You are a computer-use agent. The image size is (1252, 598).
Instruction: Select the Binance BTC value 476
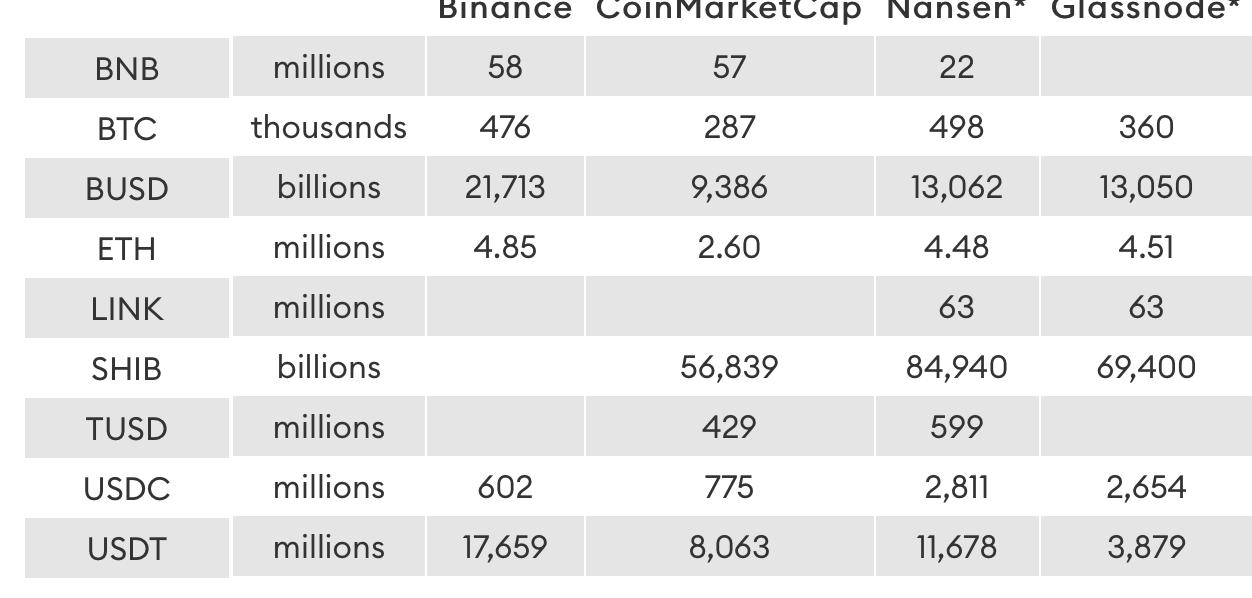[x=505, y=127]
